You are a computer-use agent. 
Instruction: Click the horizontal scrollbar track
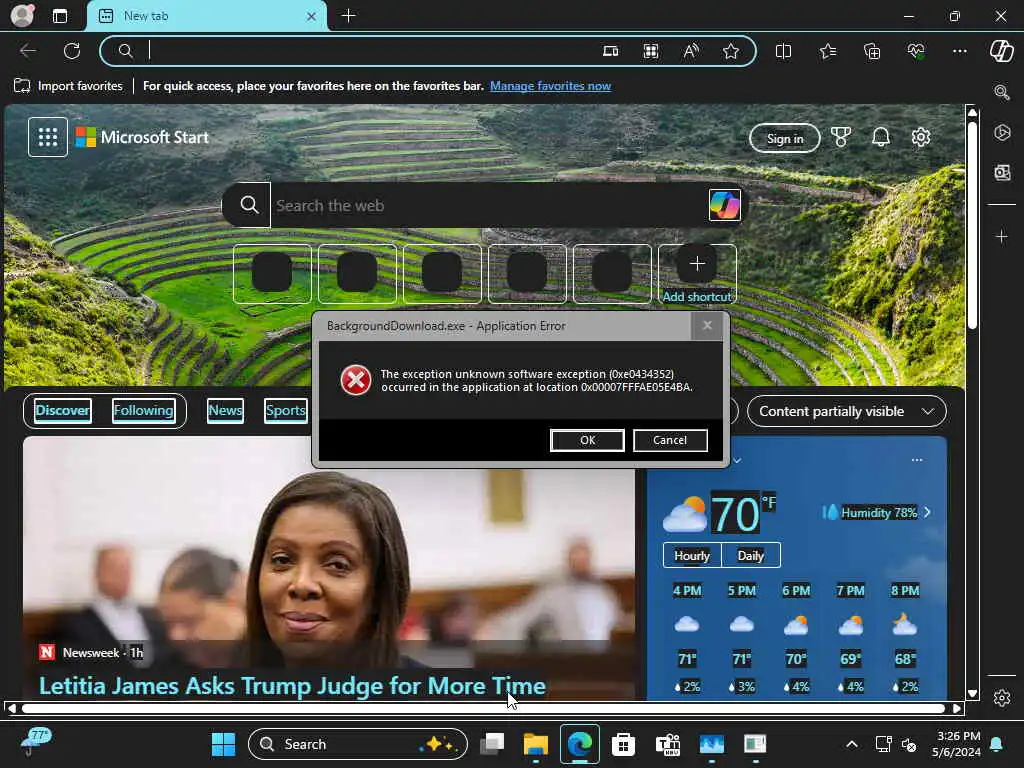tap(483, 709)
